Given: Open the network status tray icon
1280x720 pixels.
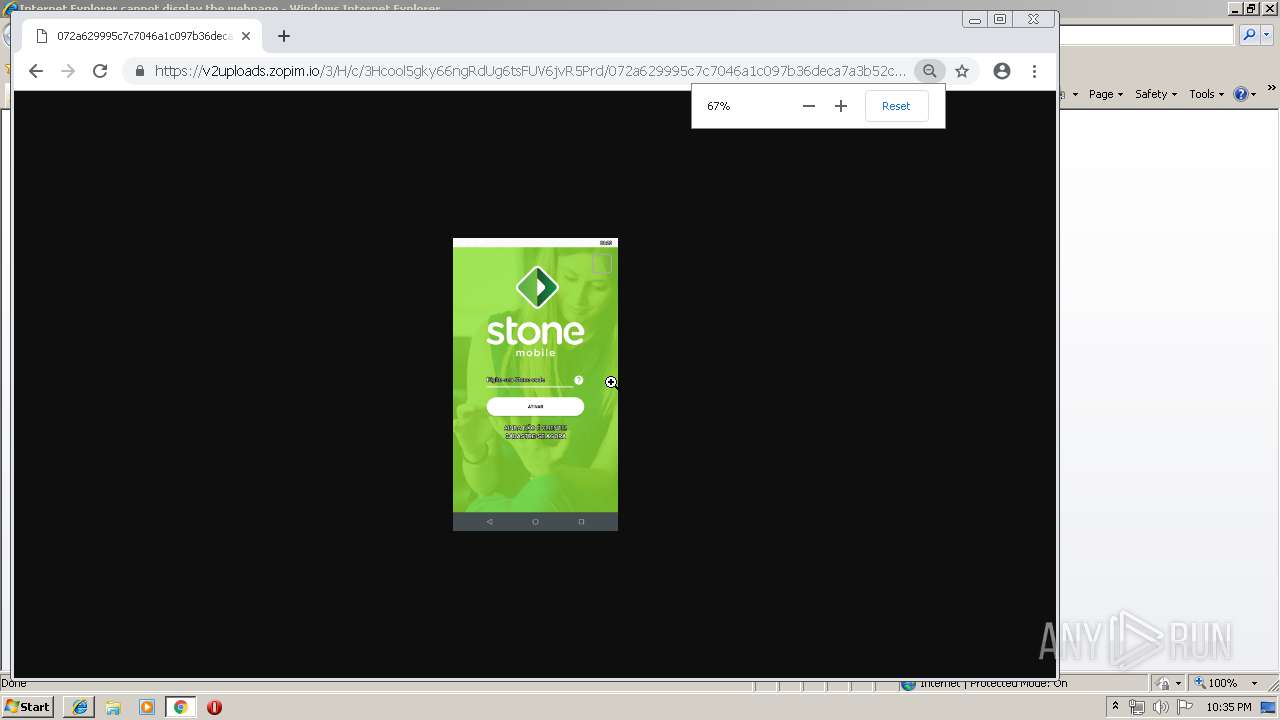Looking at the screenshot, I should [x=1137, y=707].
